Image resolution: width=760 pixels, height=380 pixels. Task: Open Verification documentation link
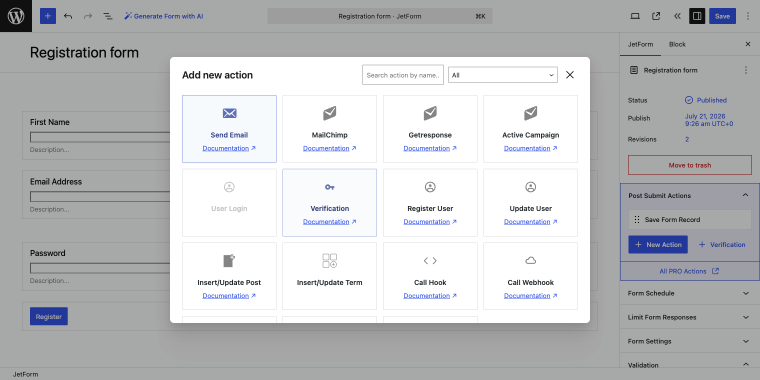pyautogui.click(x=330, y=222)
